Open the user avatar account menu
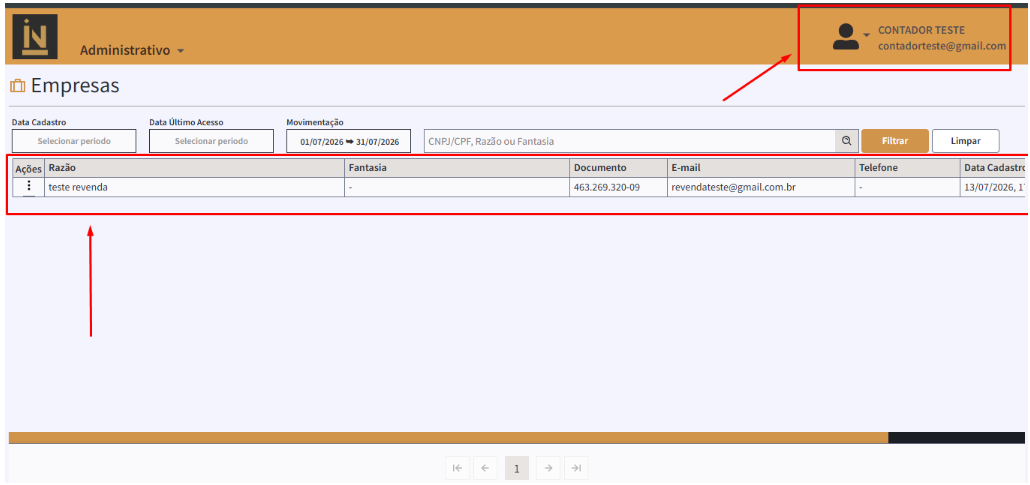 [845, 37]
